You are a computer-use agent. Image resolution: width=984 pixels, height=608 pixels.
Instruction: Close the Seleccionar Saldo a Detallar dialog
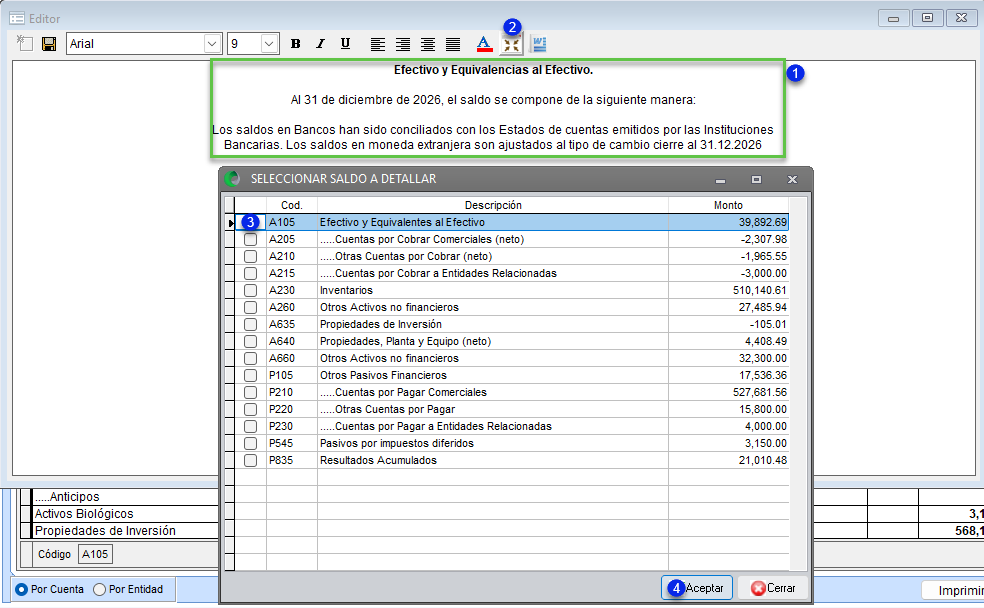[792, 179]
